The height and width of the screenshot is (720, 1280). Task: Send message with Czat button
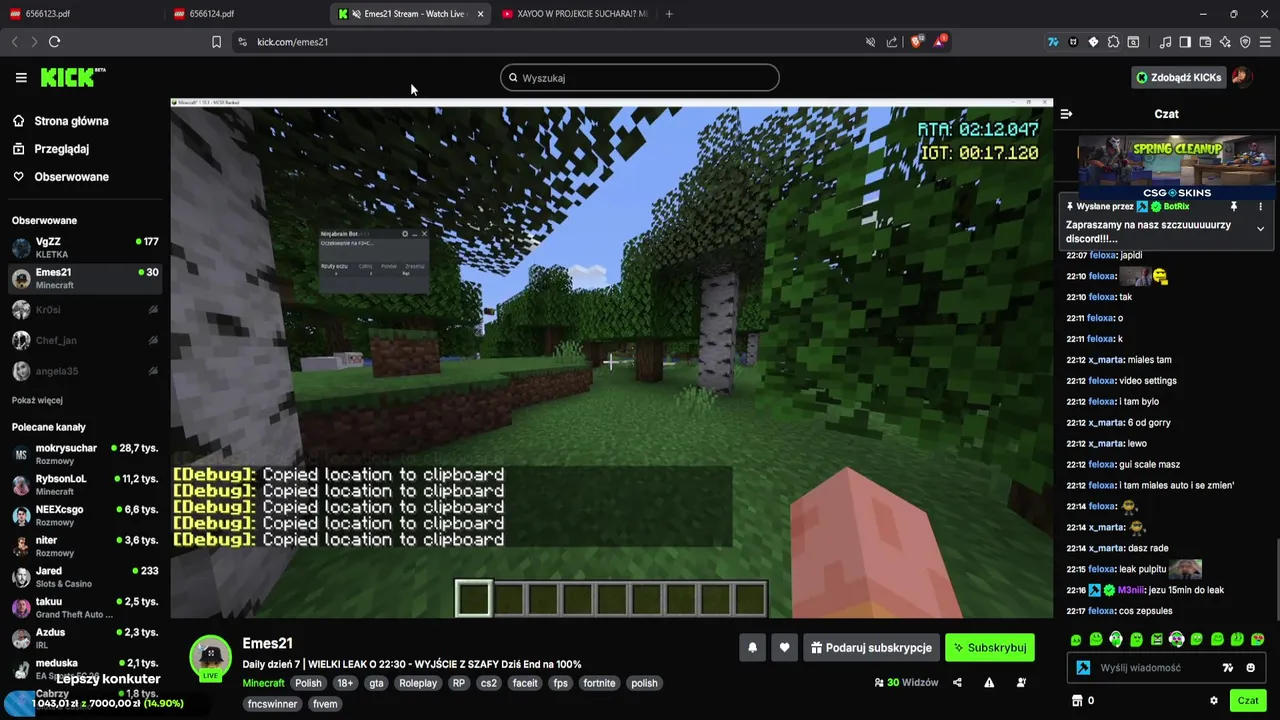tap(1248, 701)
